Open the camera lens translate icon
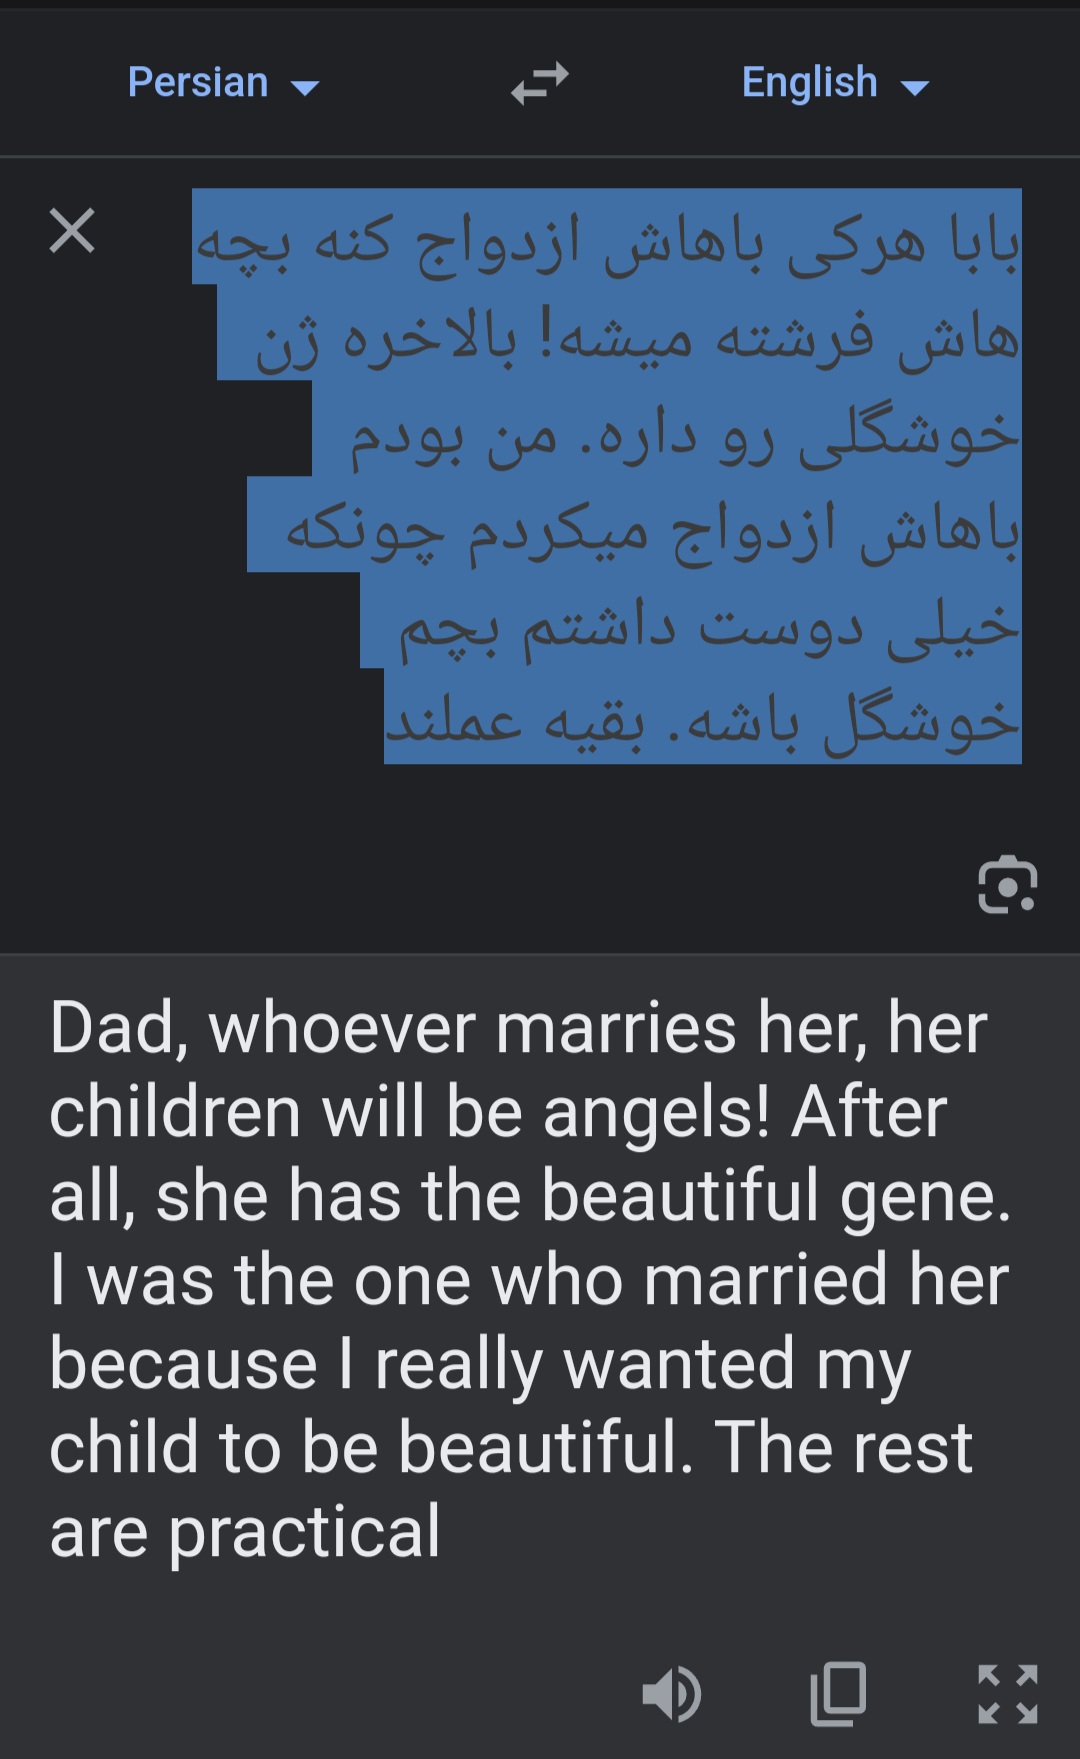The width and height of the screenshot is (1080, 1759). pyautogui.click(x=1007, y=885)
